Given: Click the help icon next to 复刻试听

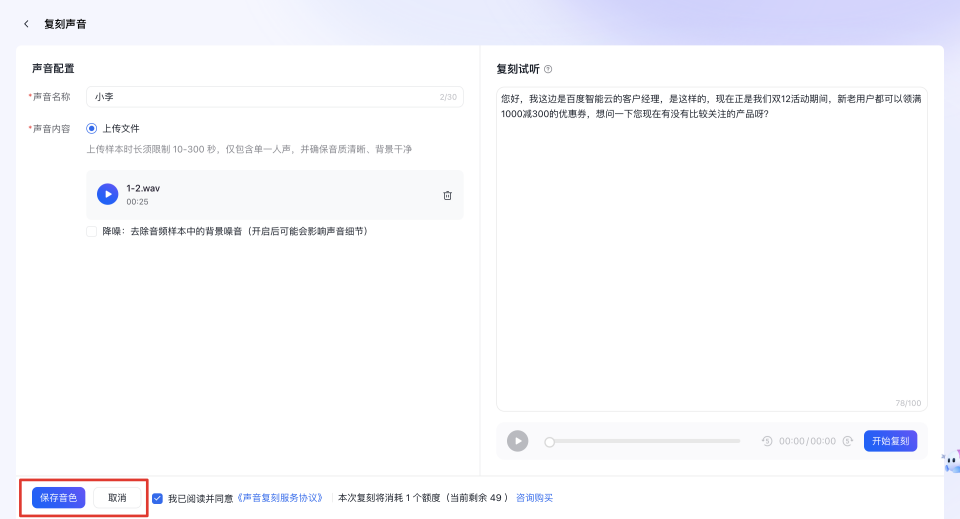Looking at the screenshot, I should 548,69.
